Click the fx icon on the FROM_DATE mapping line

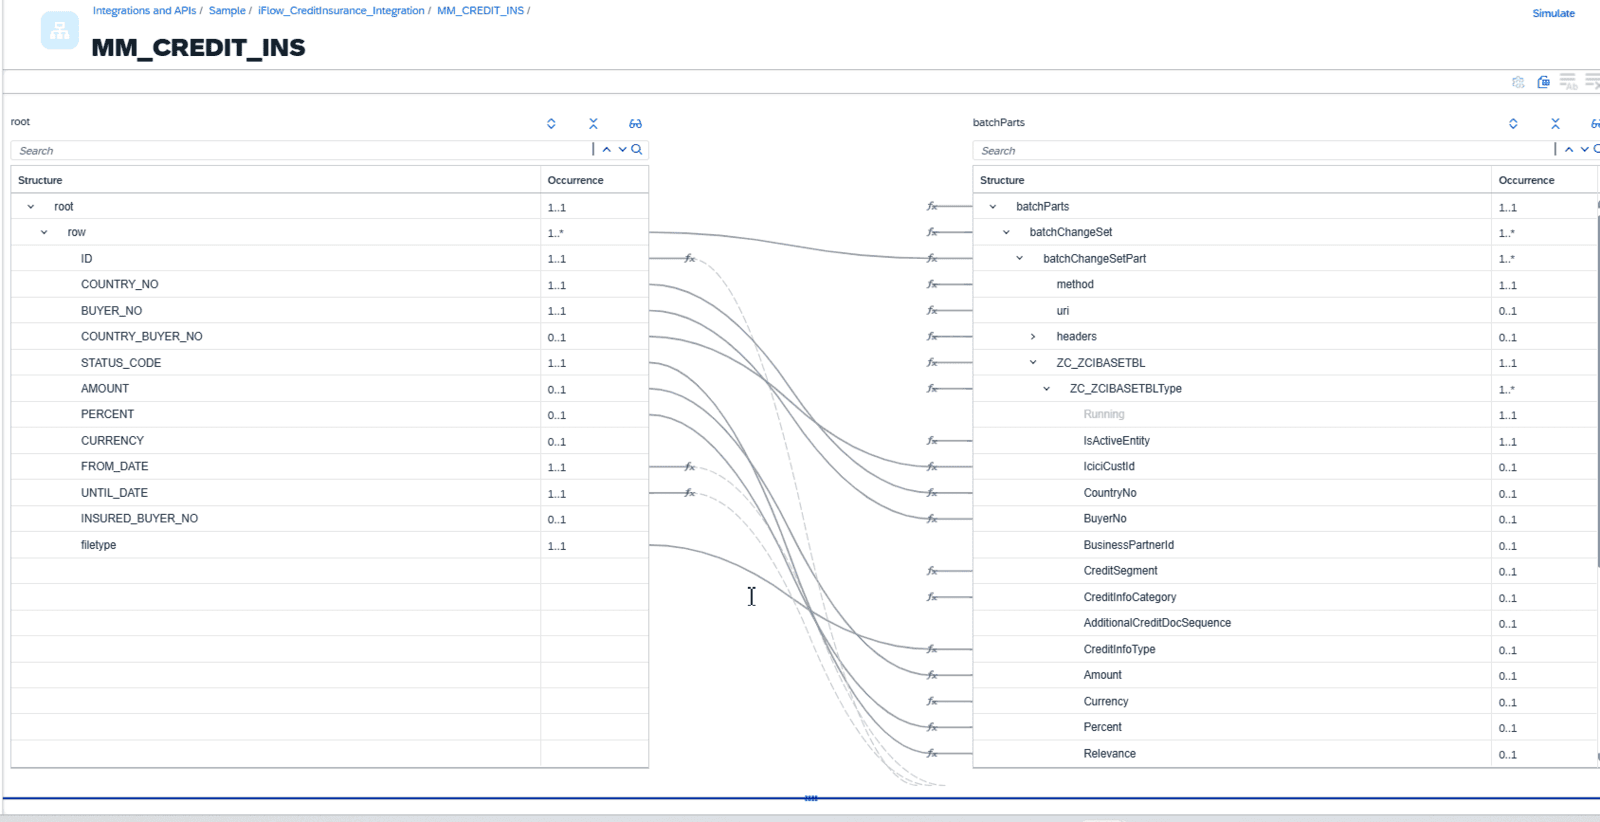click(x=689, y=467)
